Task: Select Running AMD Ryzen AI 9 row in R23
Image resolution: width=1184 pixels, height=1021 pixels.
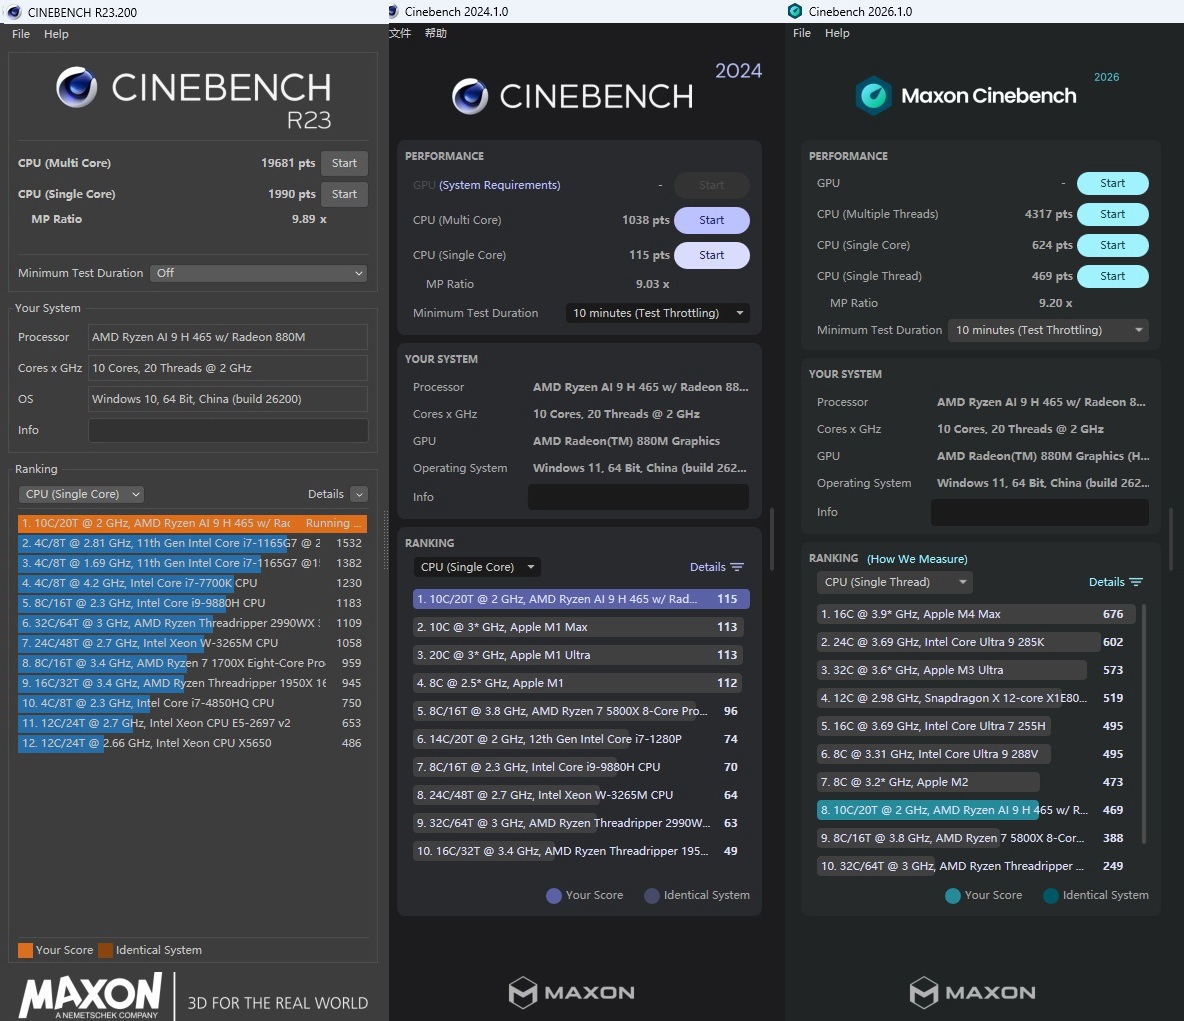Action: (x=193, y=523)
